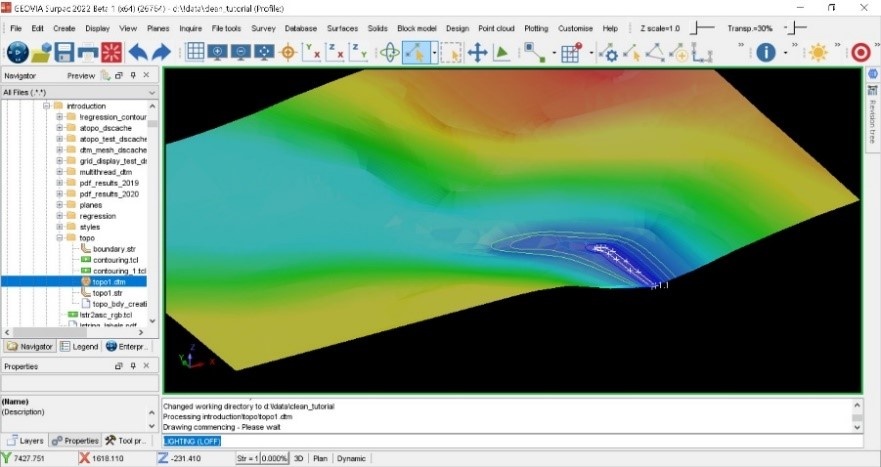
Task: Open the Block model menu
Action: pos(417,28)
